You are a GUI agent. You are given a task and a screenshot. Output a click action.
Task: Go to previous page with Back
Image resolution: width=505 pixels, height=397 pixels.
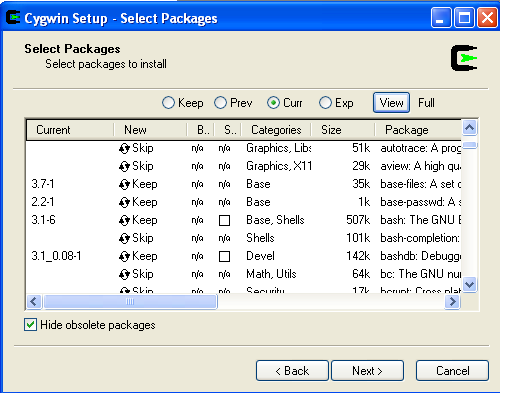[292, 370]
